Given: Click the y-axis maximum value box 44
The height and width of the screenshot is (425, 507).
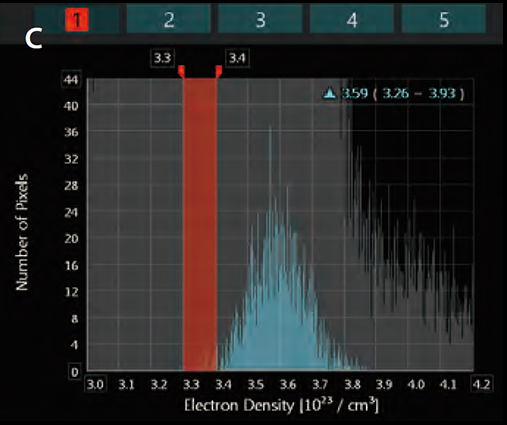Looking at the screenshot, I should point(71,80).
